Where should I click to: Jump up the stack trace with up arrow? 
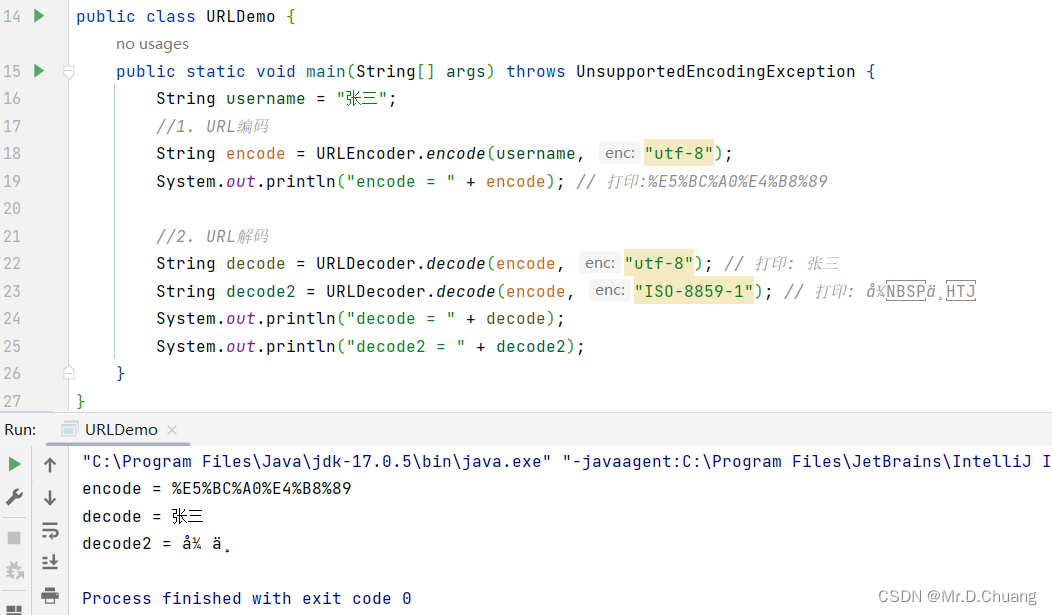[x=50, y=464]
